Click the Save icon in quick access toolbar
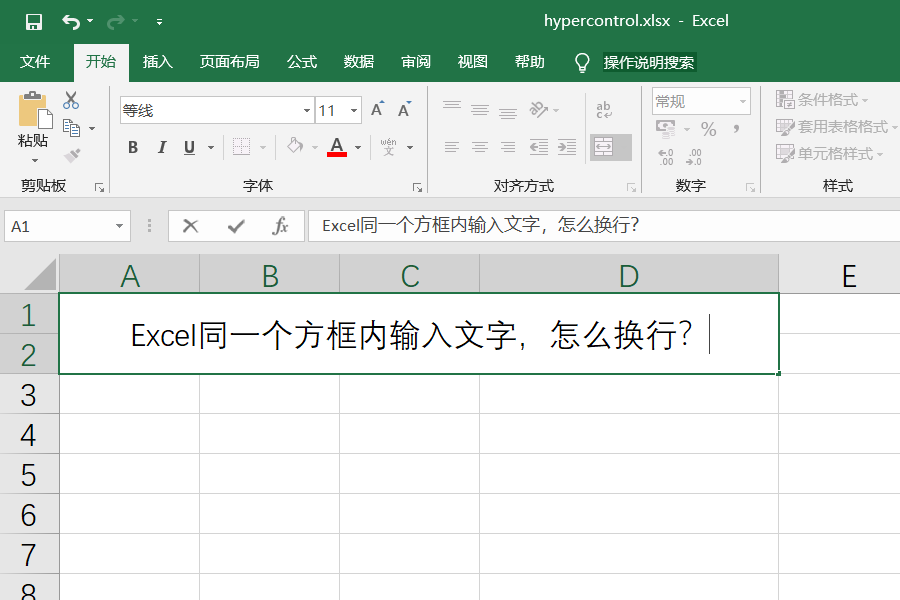This screenshot has width=900, height=600. tap(34, 22)
